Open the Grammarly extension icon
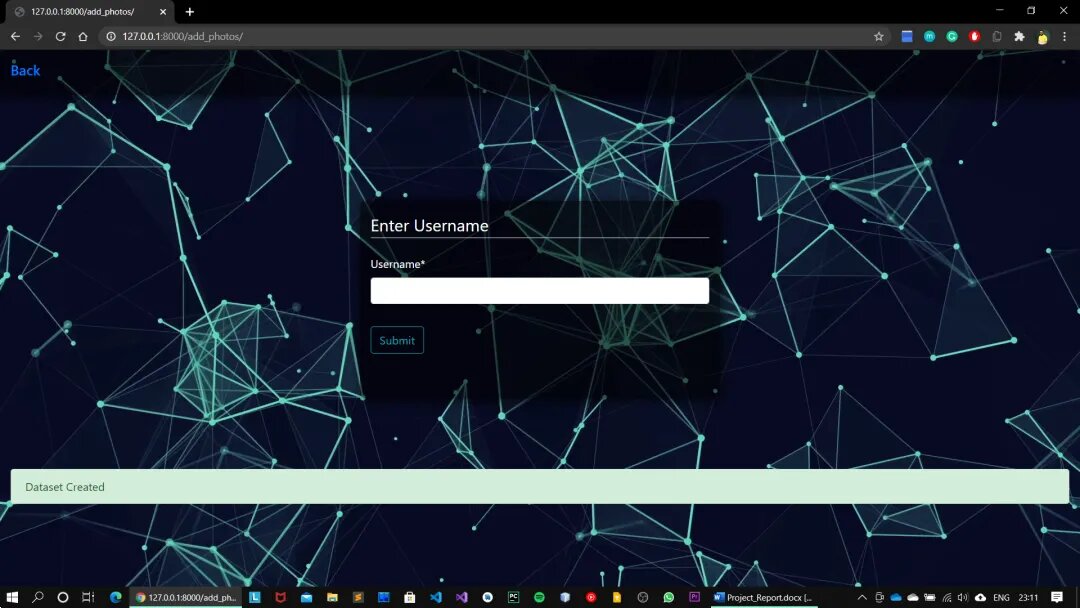Screen dimensions: 1080x608 pyautogui.click(x=952, y=36)
